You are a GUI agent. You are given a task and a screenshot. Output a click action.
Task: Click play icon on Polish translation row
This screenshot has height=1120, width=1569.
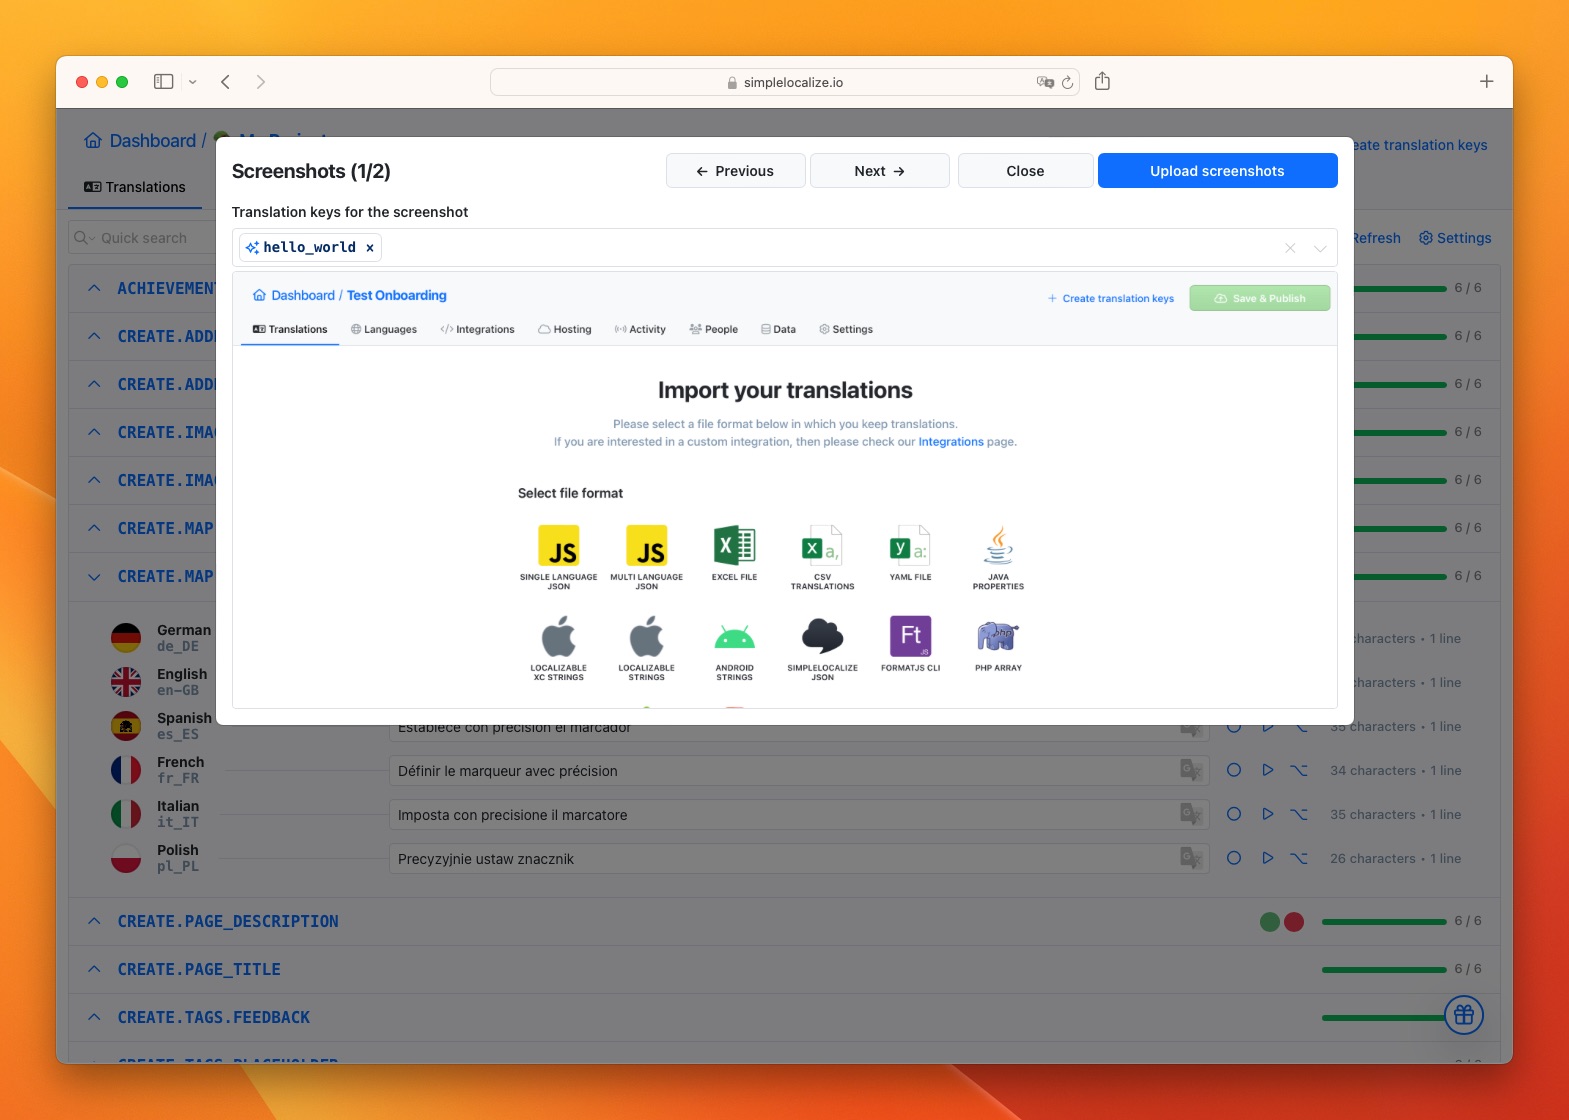coord(1267,858)
